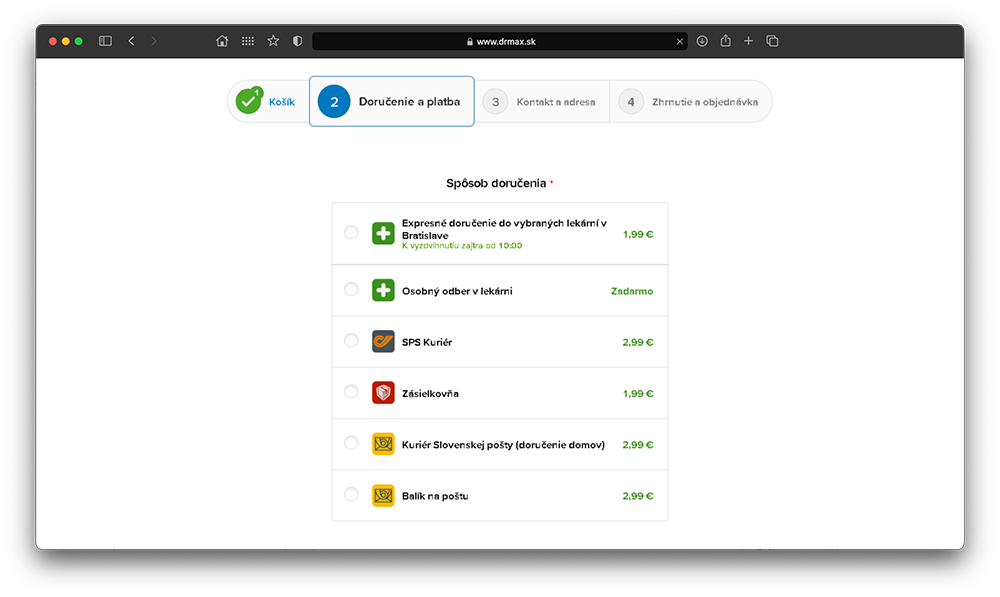Image resolution: width=1000 pixels, height=597 pixels.
Task: Click the 1,99 € price of Zásielkovňa
Action: [x=638, y=394]
